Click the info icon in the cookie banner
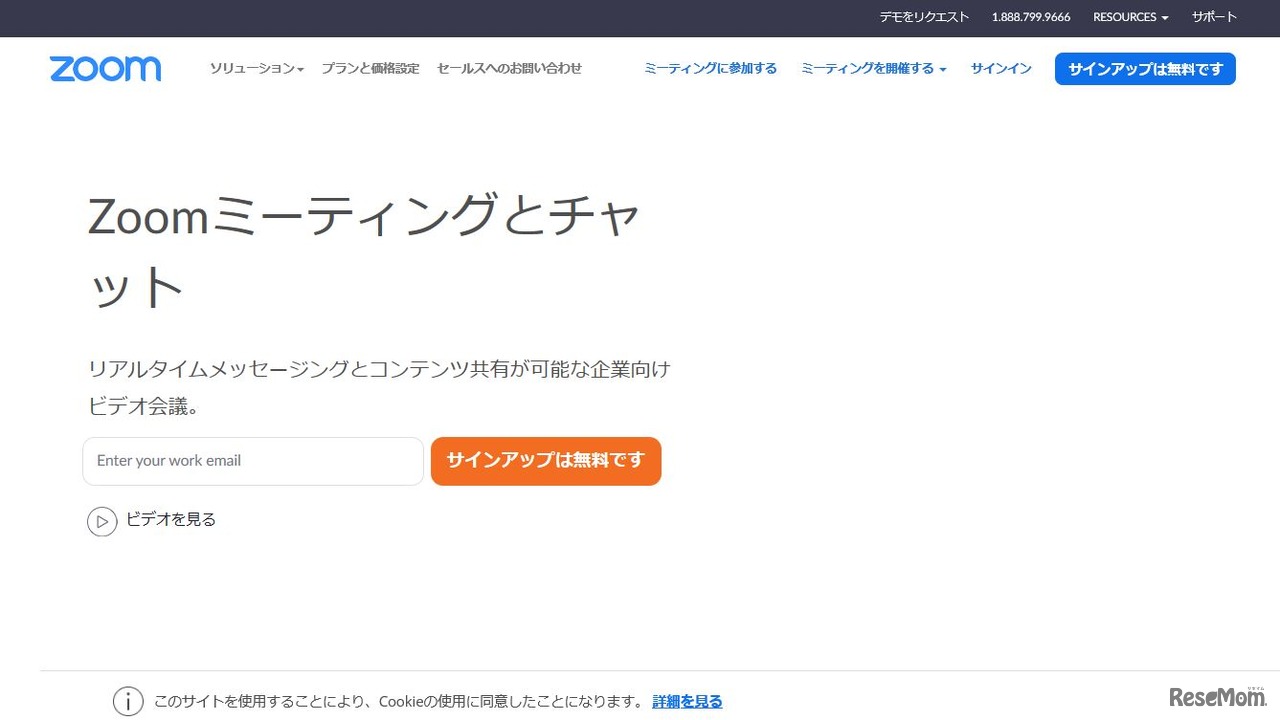 click(128, 701)
